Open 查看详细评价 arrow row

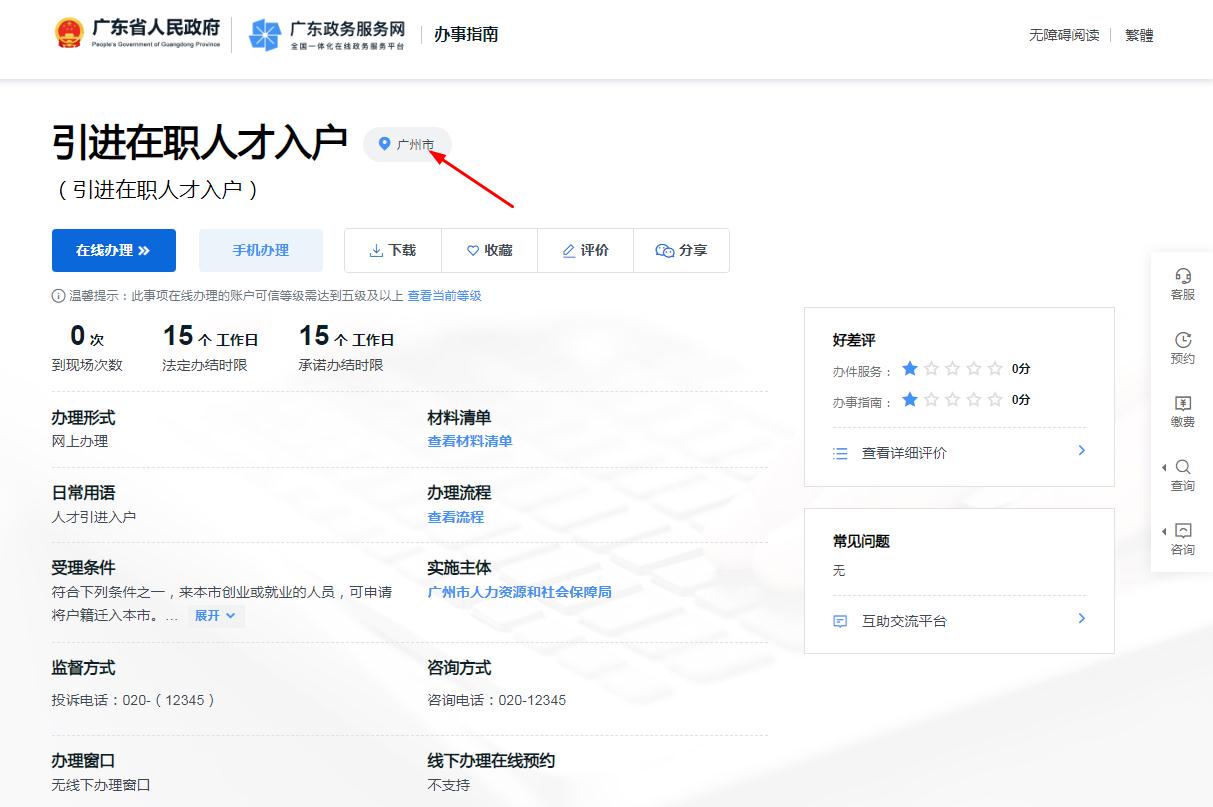tap(958, 453)
